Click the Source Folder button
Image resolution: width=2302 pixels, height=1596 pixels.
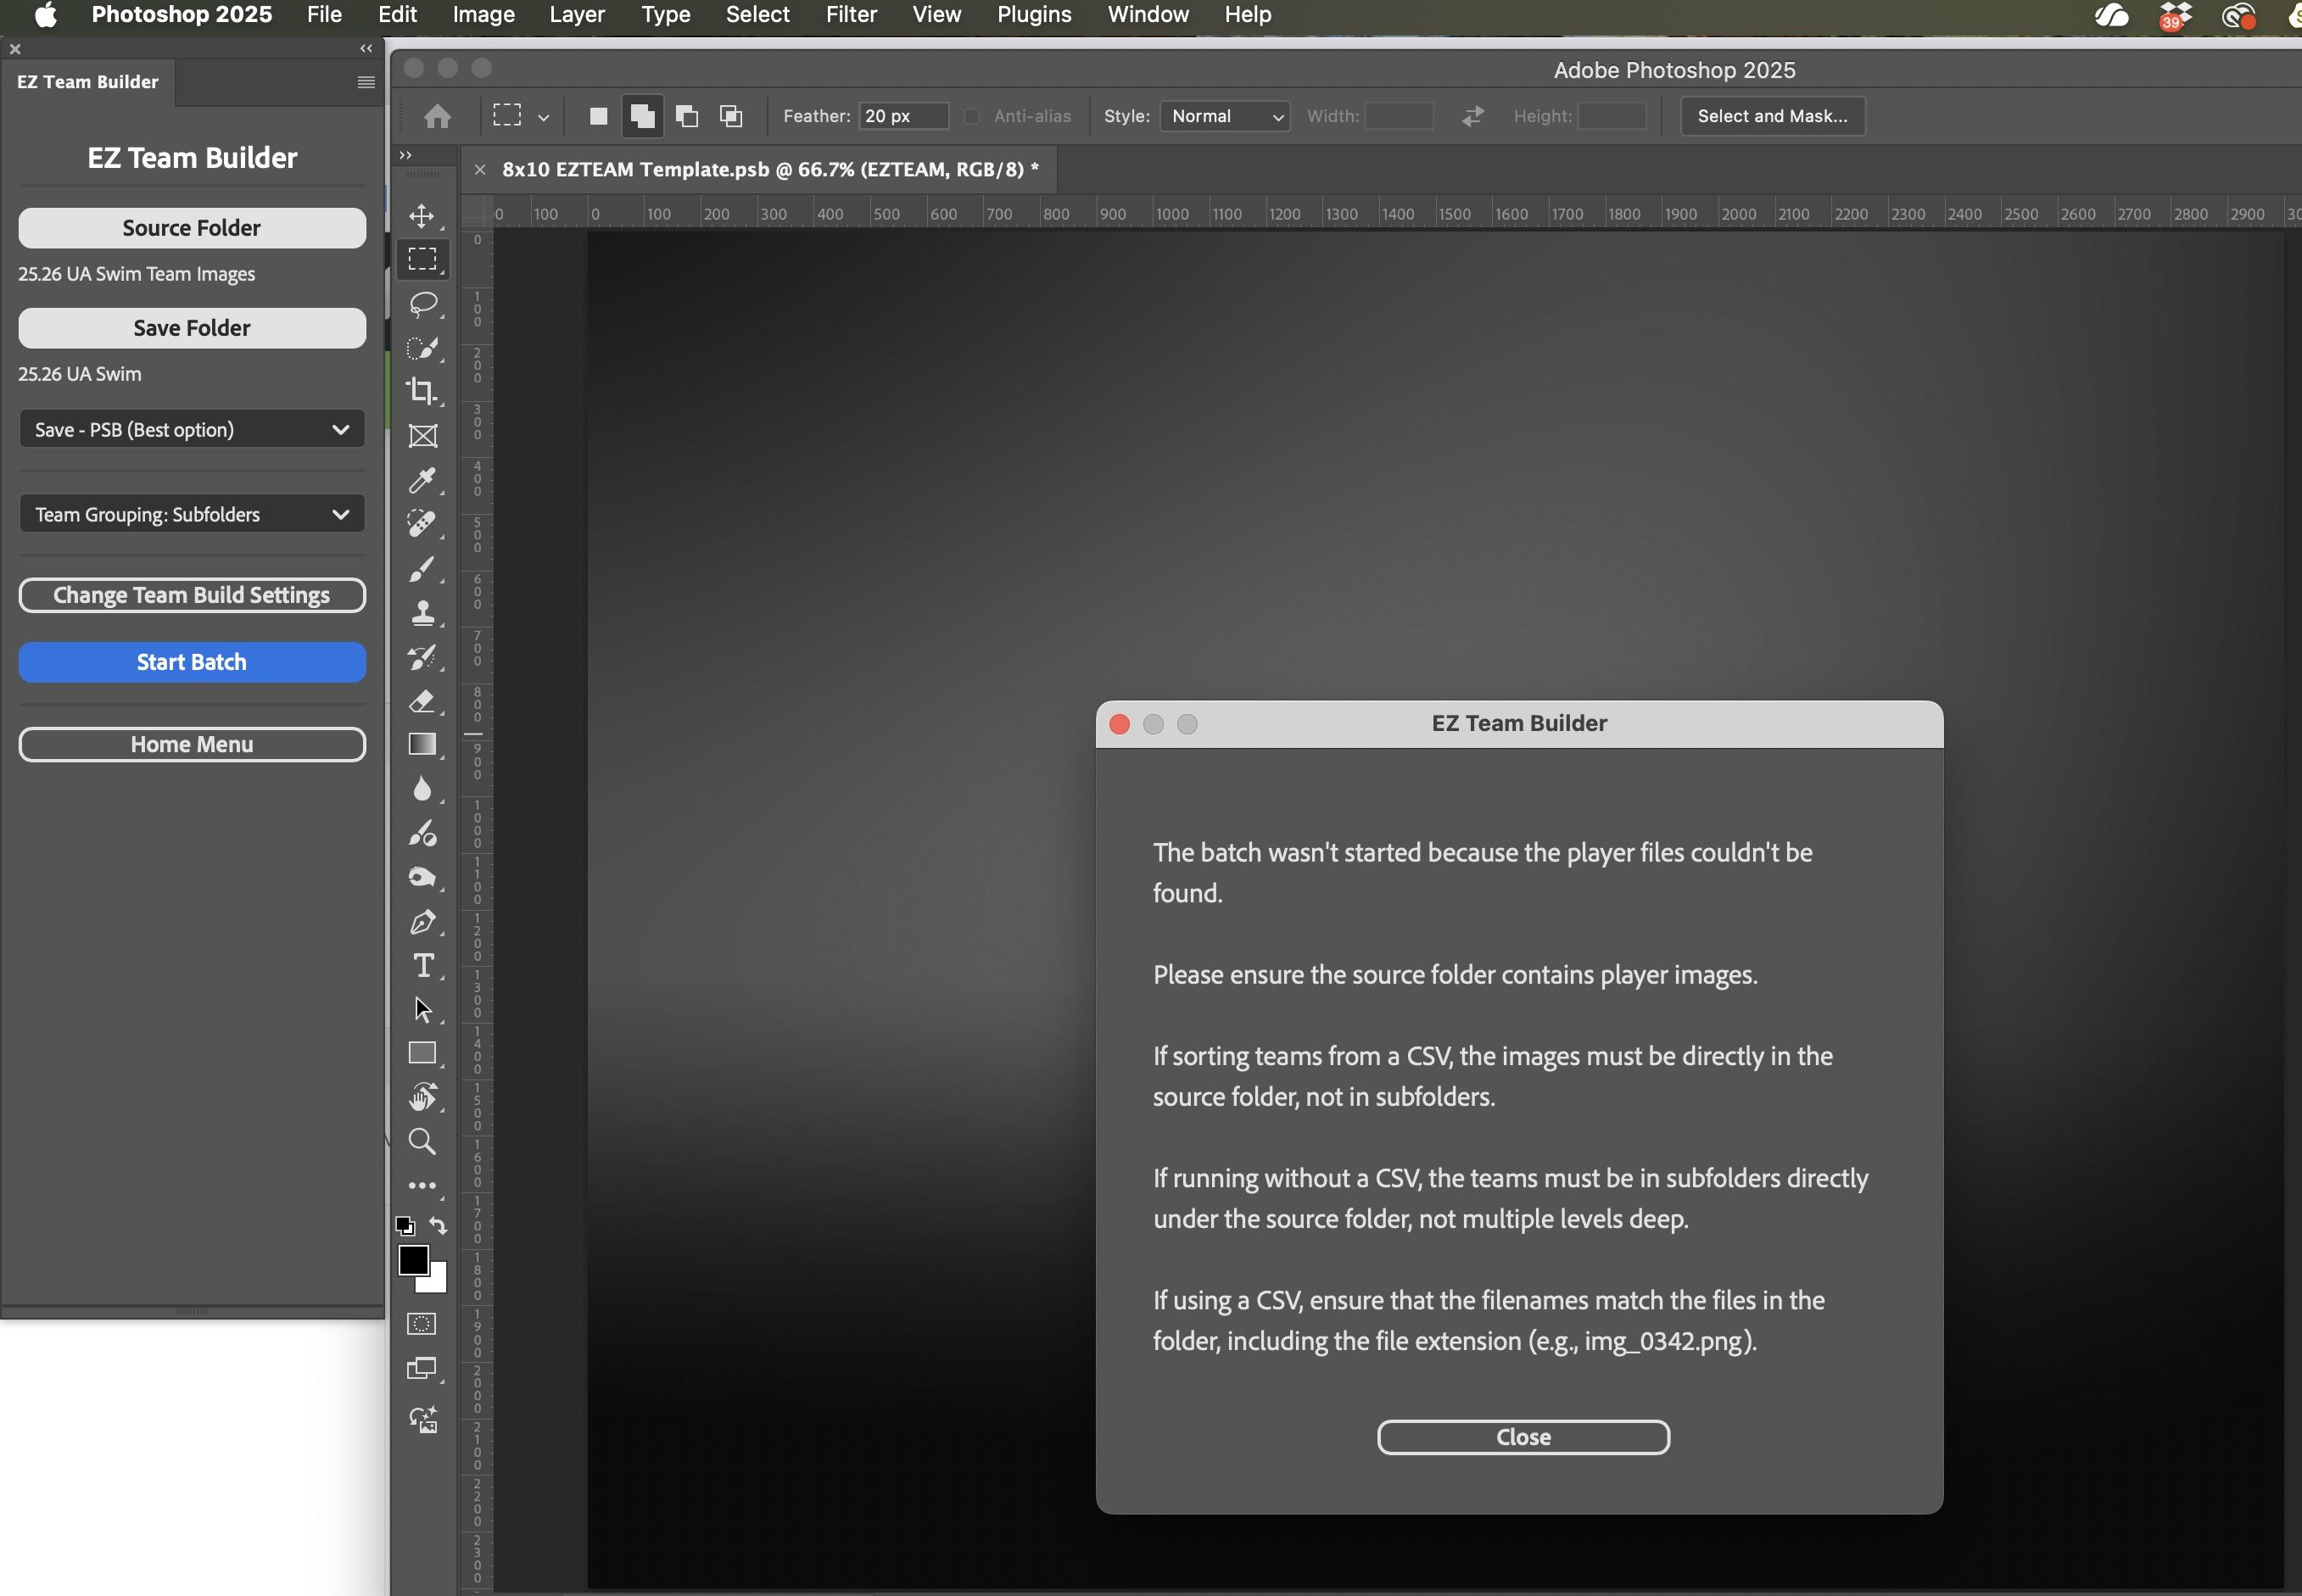click(192, 228)
